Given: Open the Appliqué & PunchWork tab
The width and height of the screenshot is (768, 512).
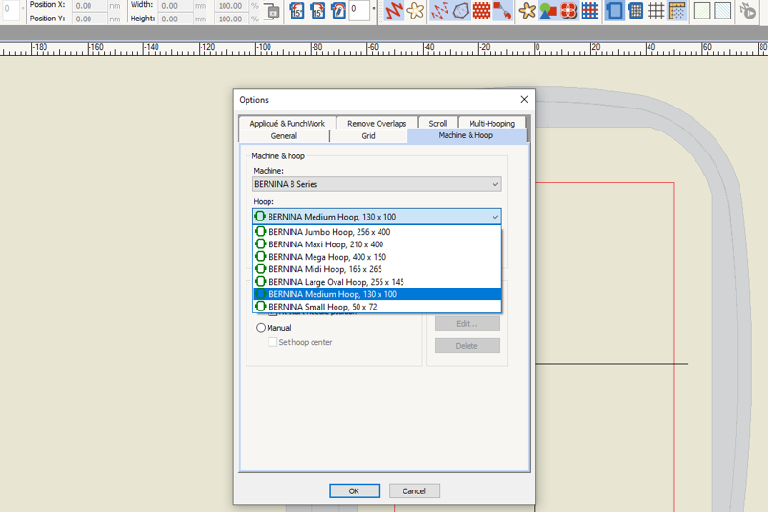Looking at the screenshot, I should [x=287, y=123].
